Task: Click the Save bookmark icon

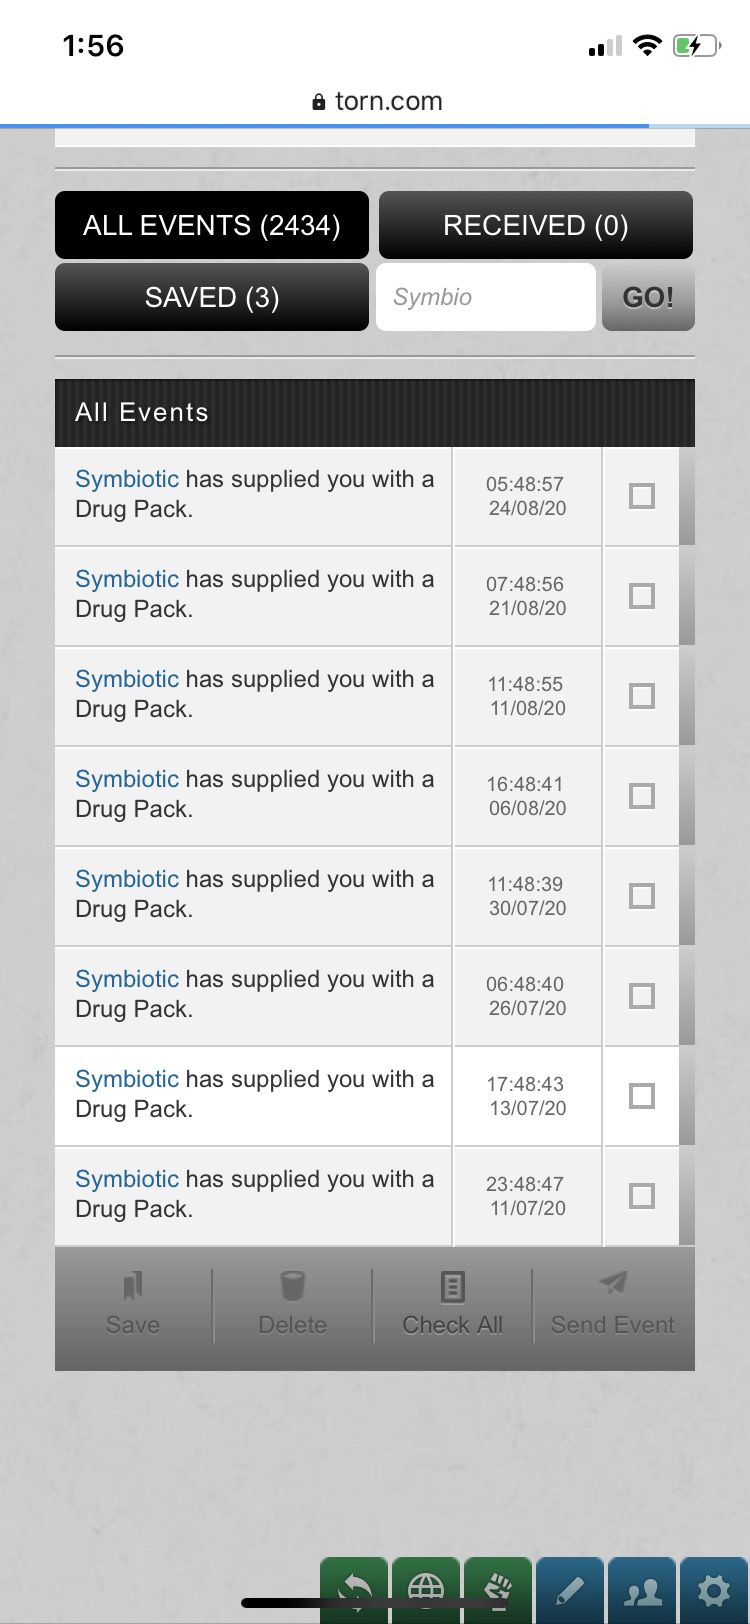Action: pyautogui.click(x=133, y=1285)
